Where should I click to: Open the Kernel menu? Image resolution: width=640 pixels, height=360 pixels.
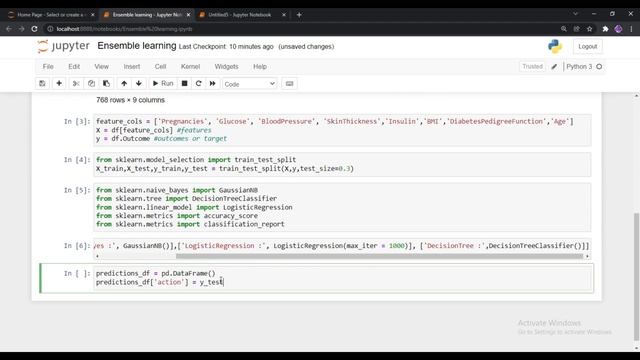pyautogui.click(x=190, y=67)
